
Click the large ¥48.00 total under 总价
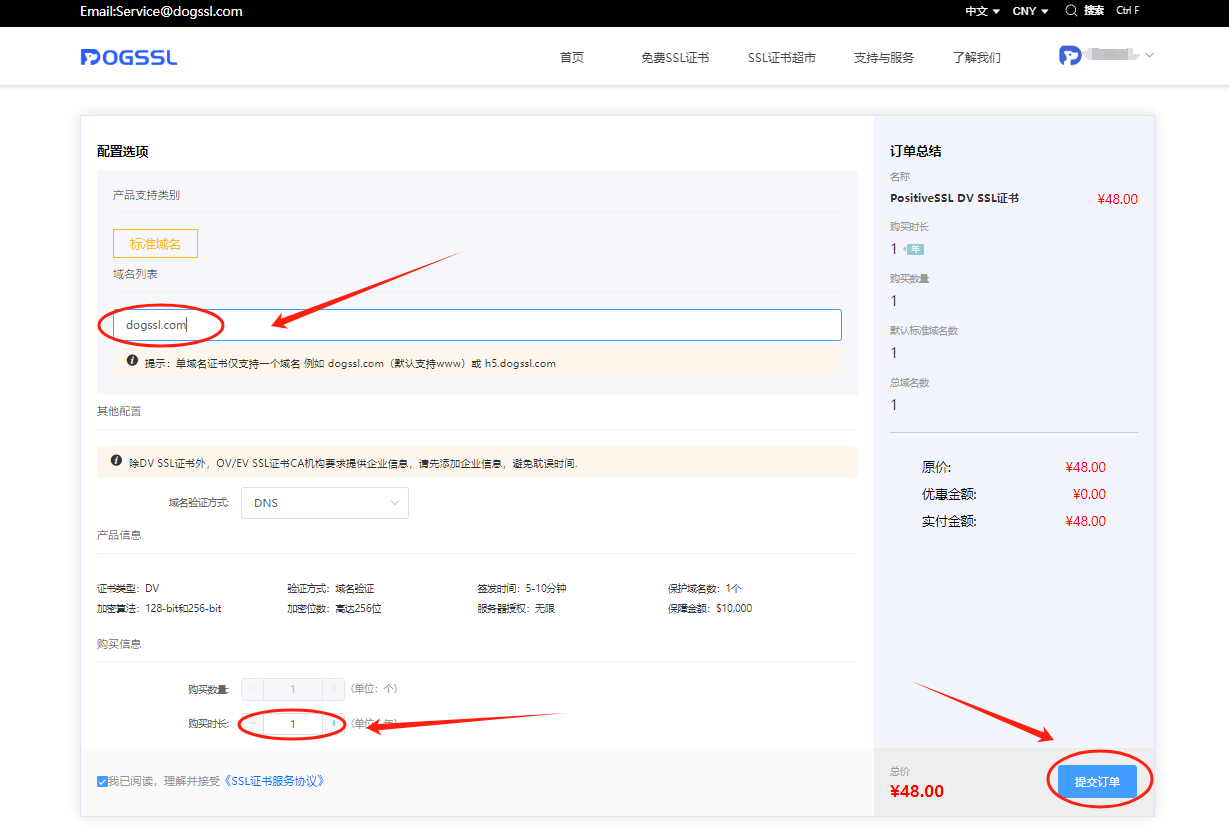click(x=917, y=791)
